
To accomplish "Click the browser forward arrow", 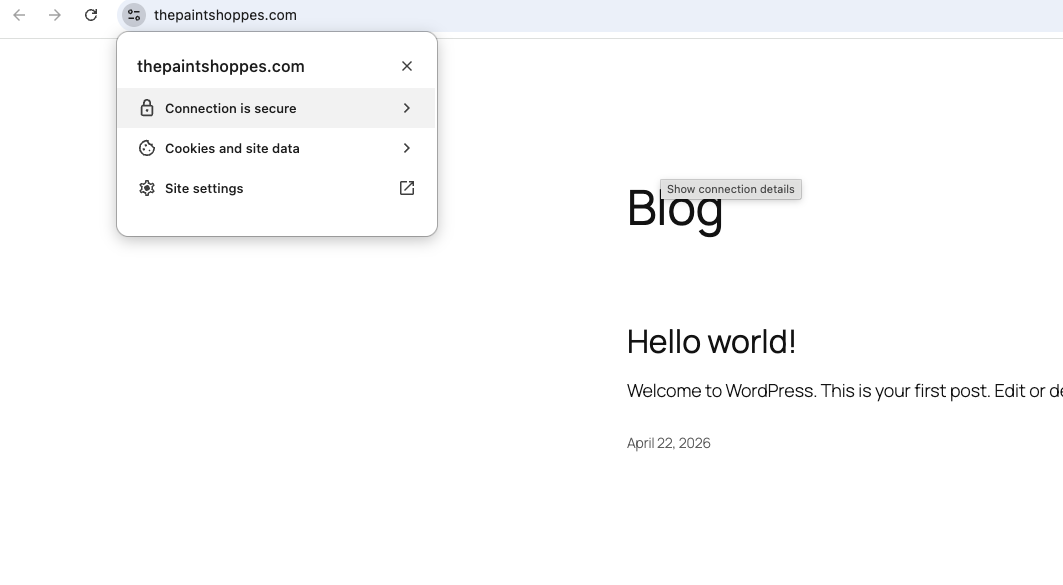I will tap(55, 15).
